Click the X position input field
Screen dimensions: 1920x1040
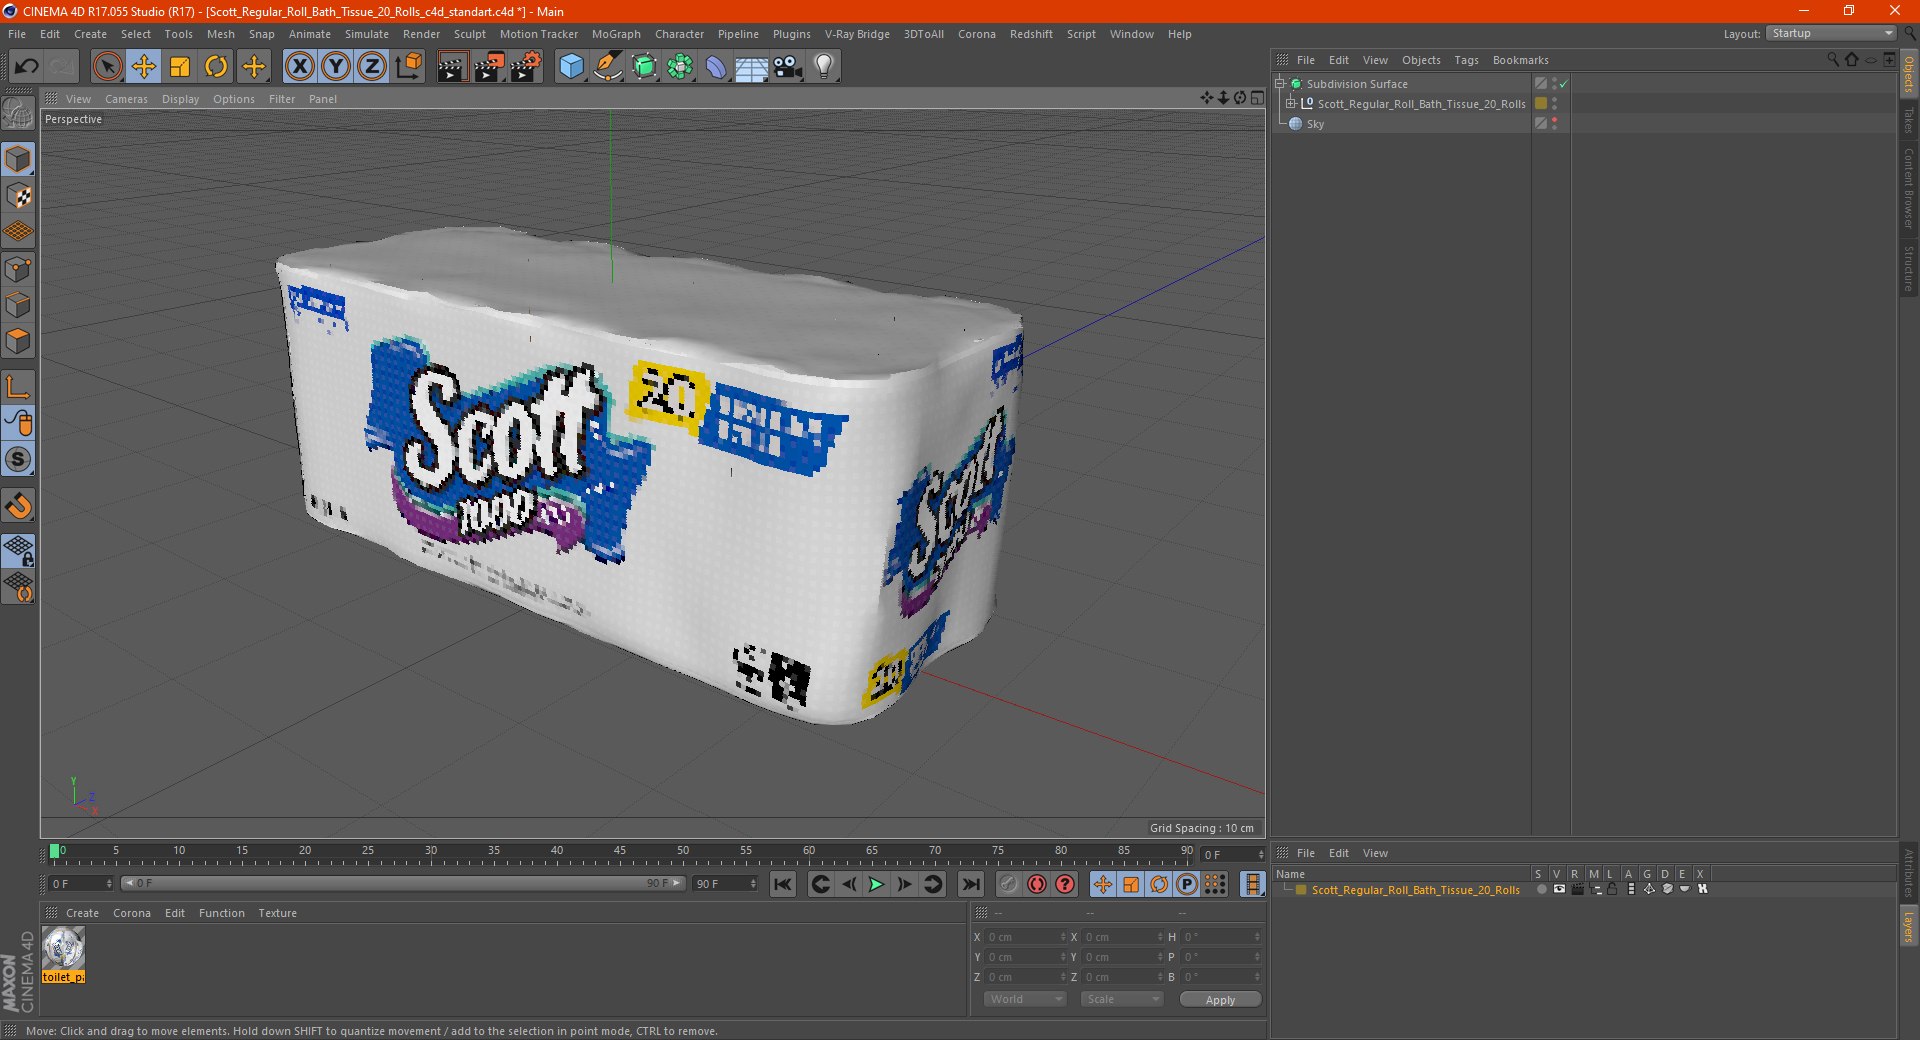click(1024, 937)
